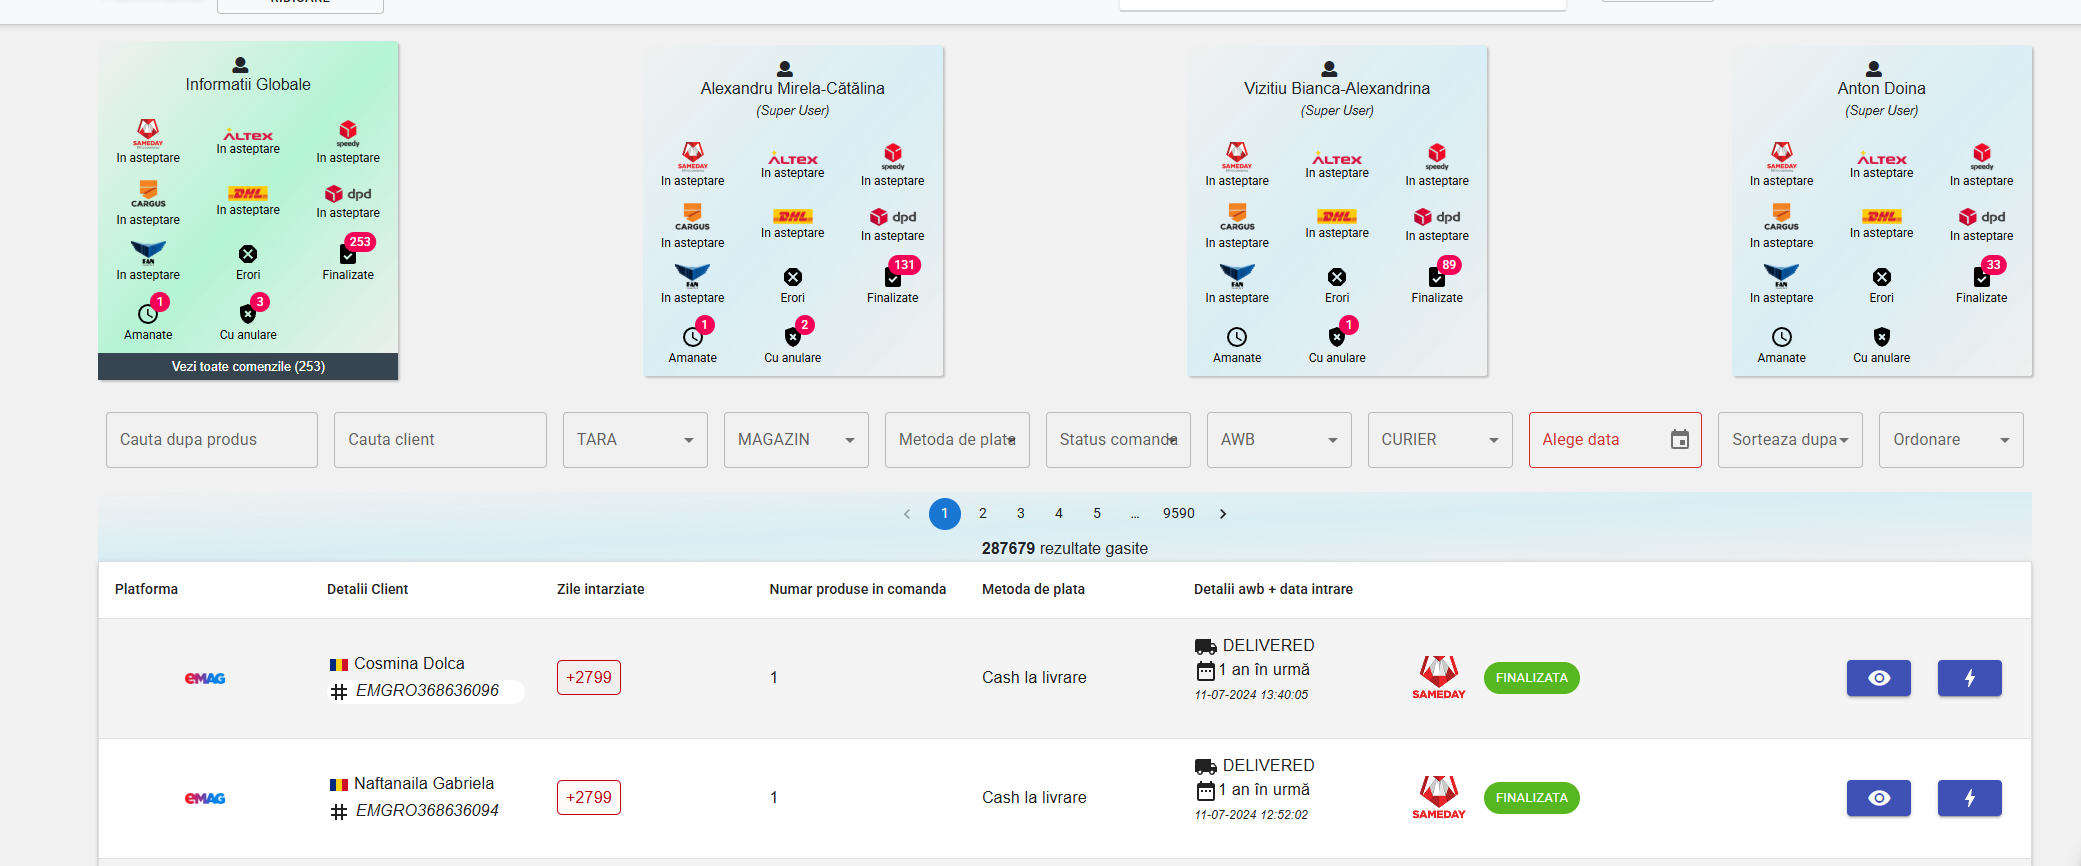Click Cargus icon in Informatii Globale card
This screenshot has height=866, width=2081.
[148, 191]
